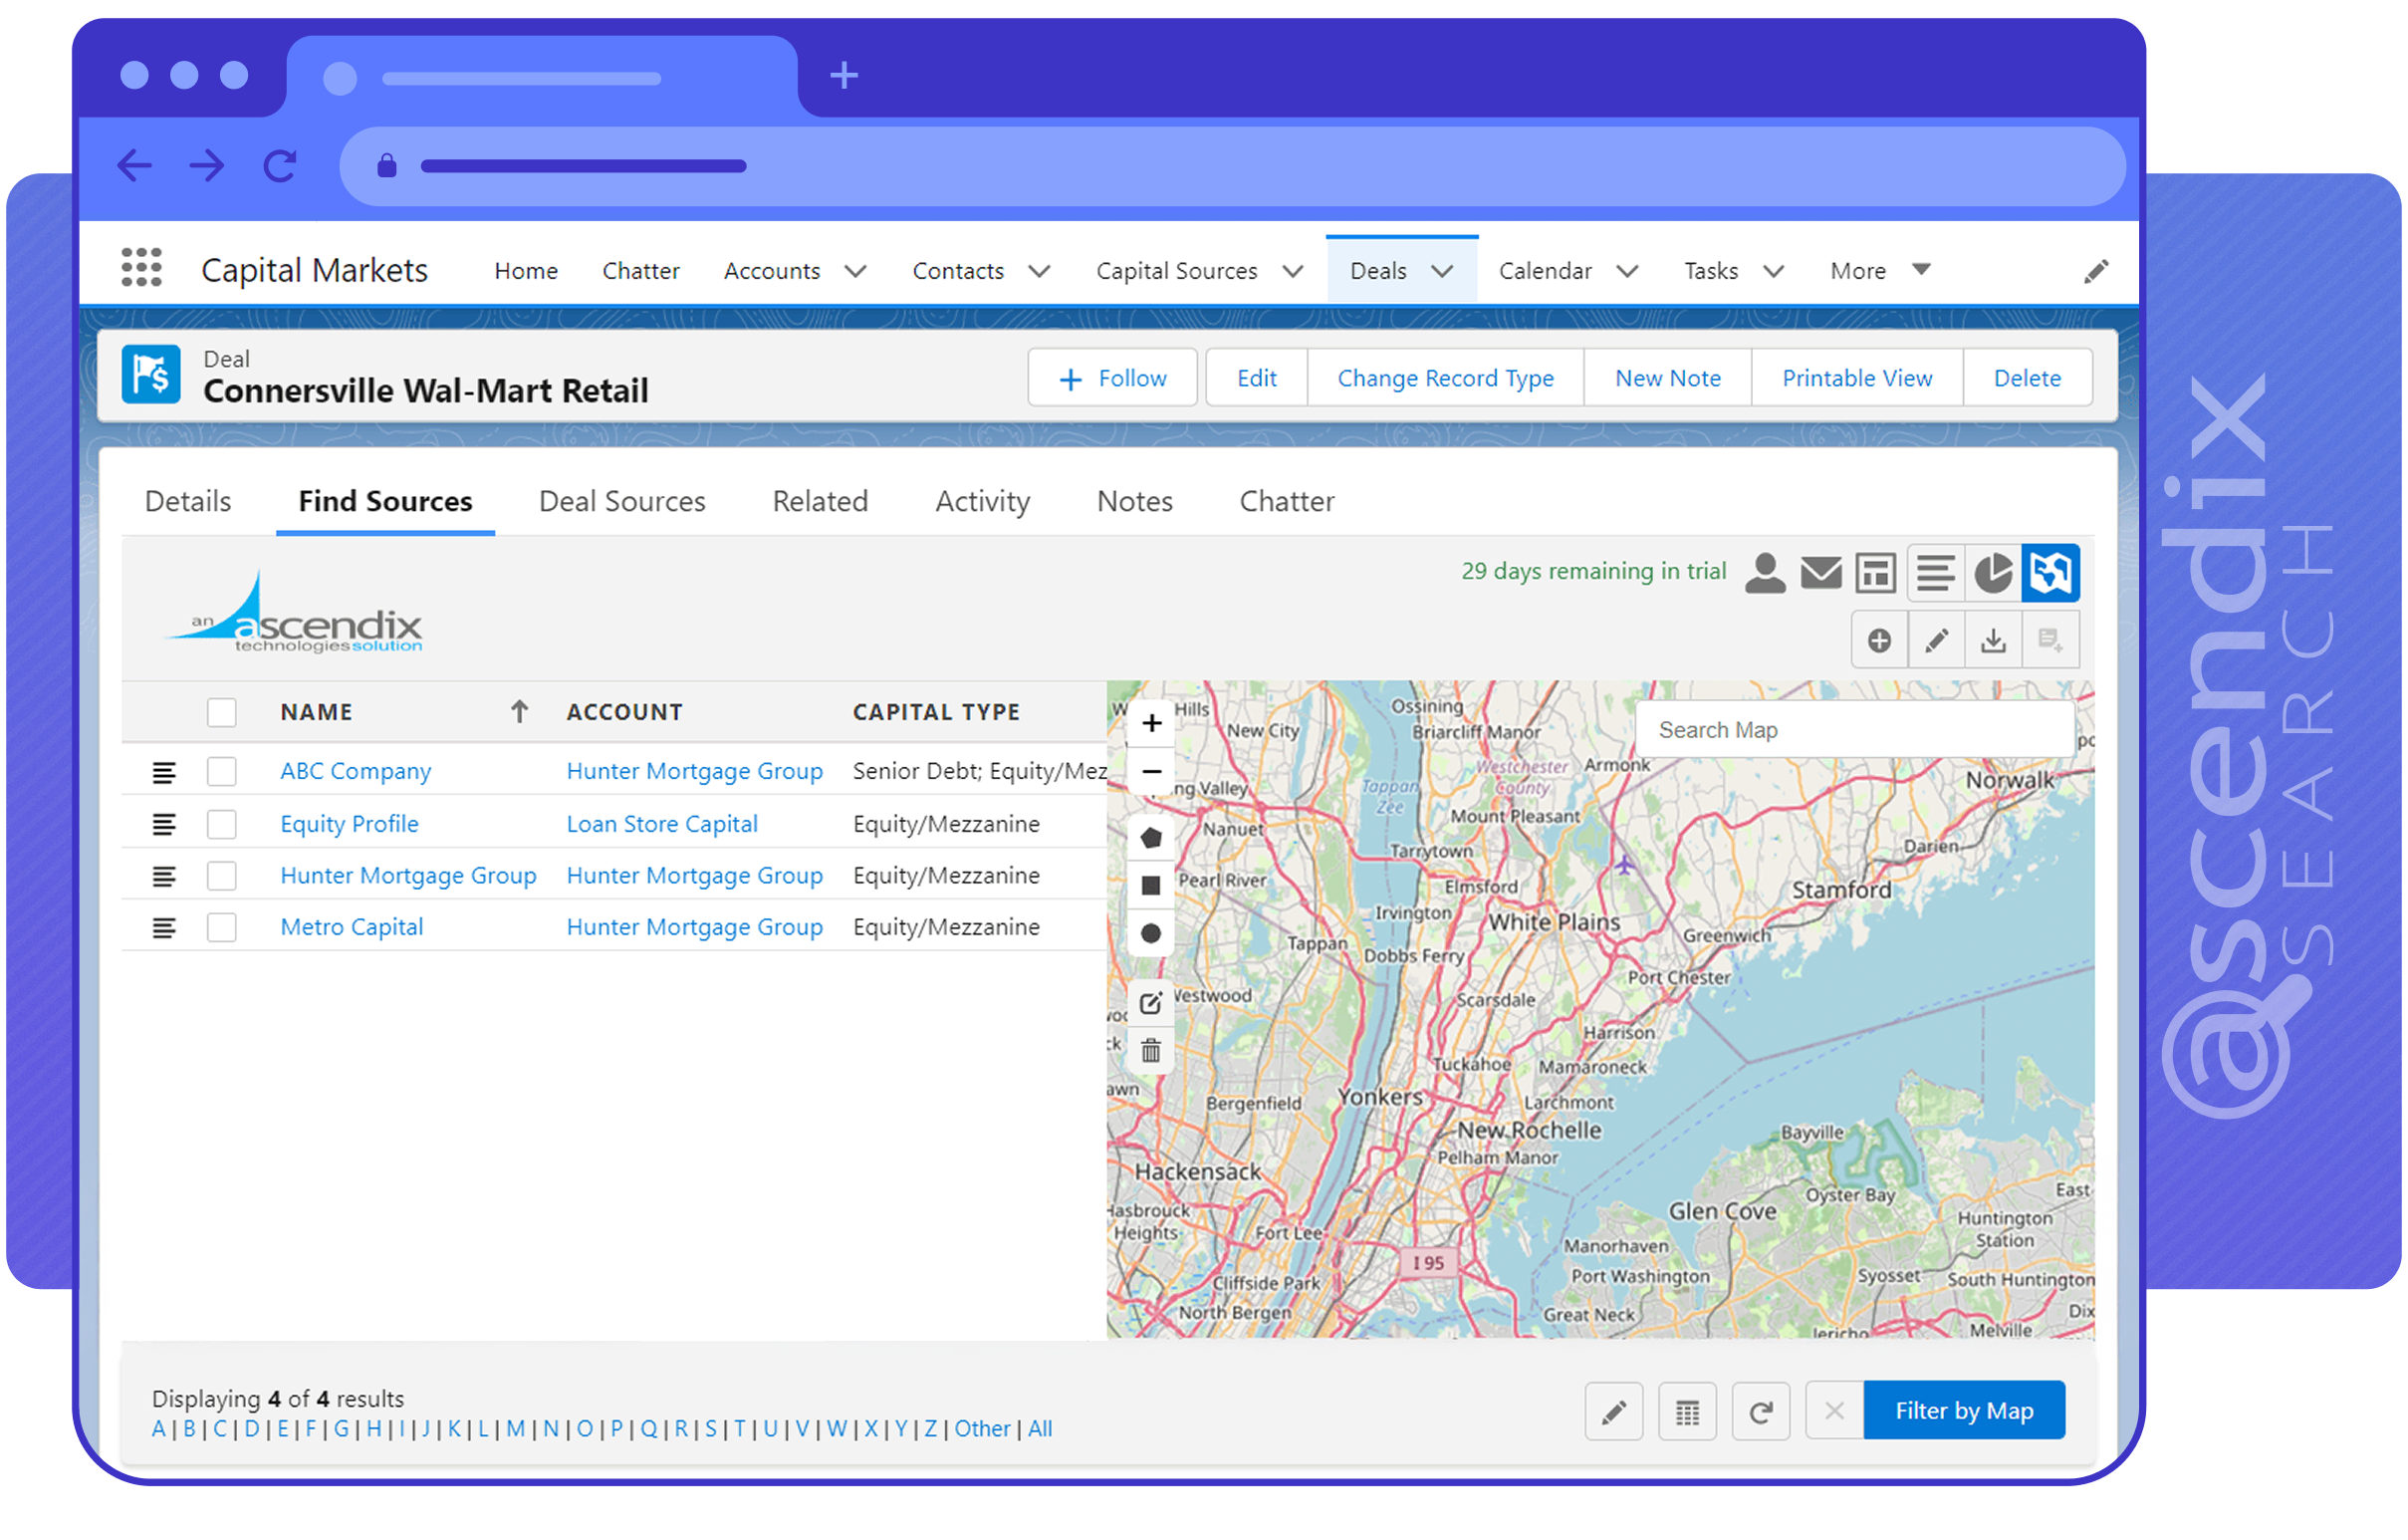Go to the Home nav item

tap(526, 271)
